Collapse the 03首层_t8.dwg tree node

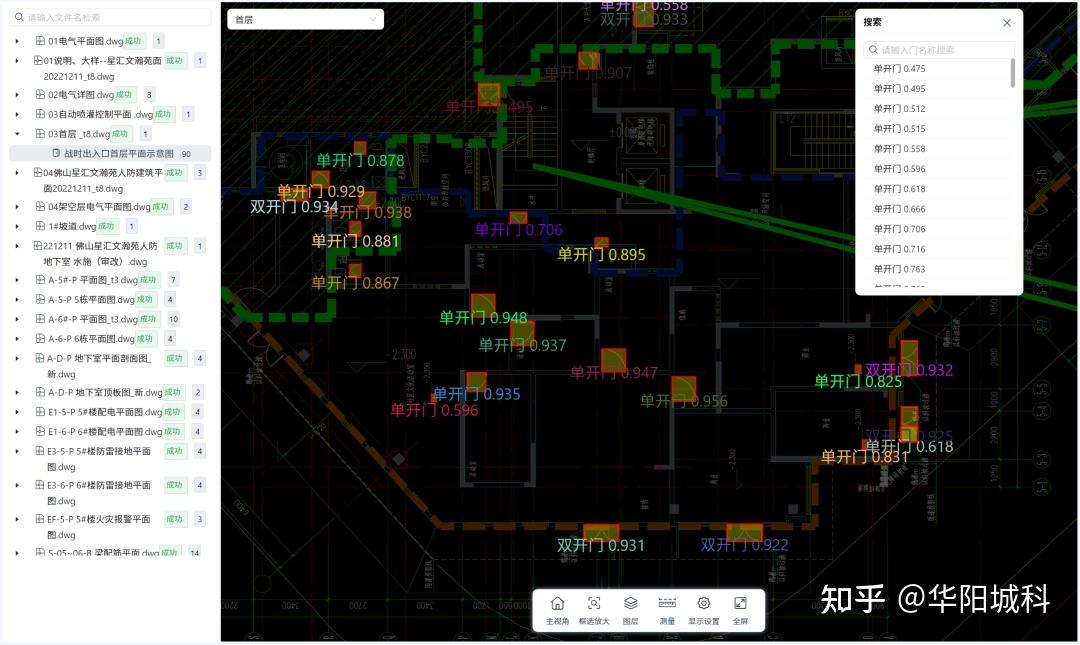click(16, 133)
